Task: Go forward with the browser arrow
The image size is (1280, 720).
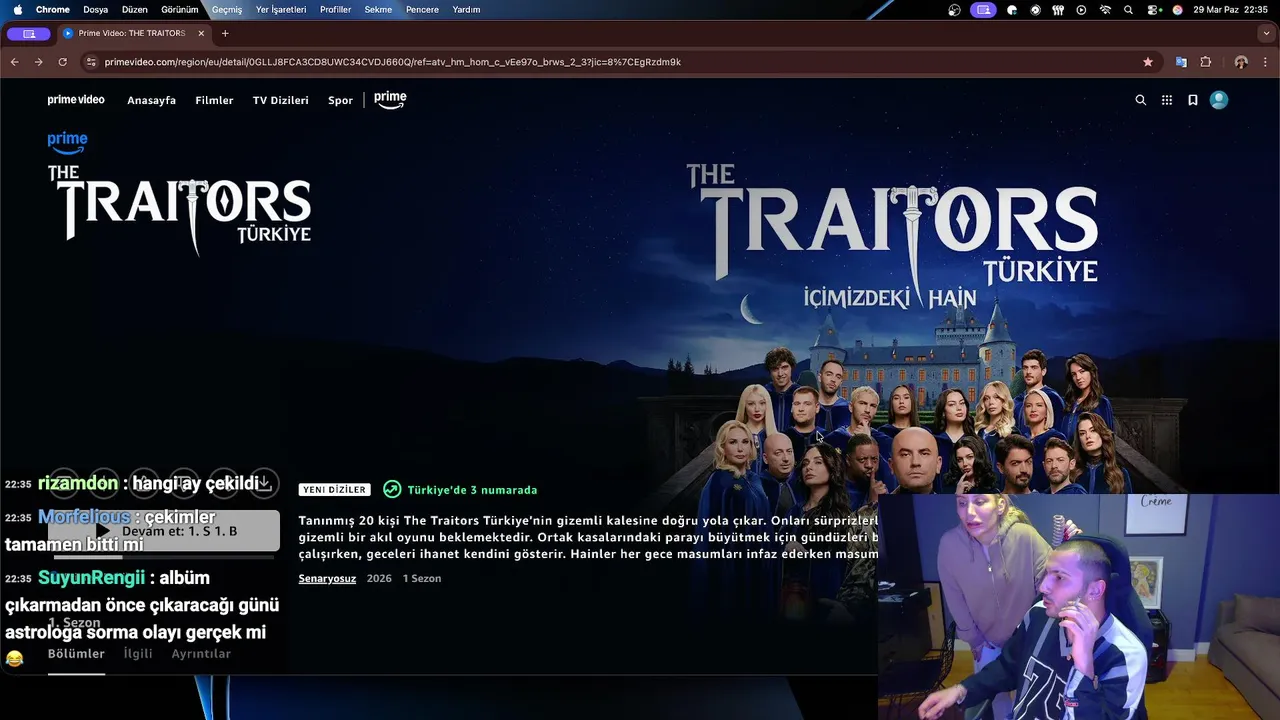Action: click(38, 62)
